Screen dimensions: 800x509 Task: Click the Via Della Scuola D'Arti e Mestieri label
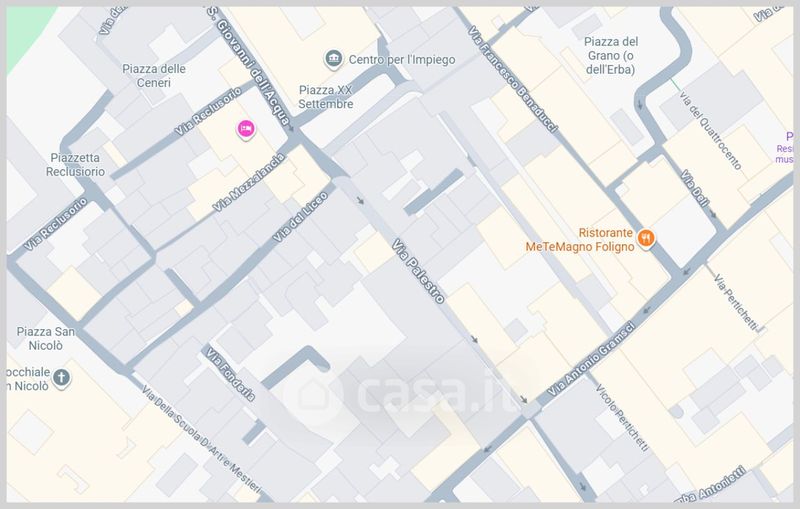[x=201, y=440]
